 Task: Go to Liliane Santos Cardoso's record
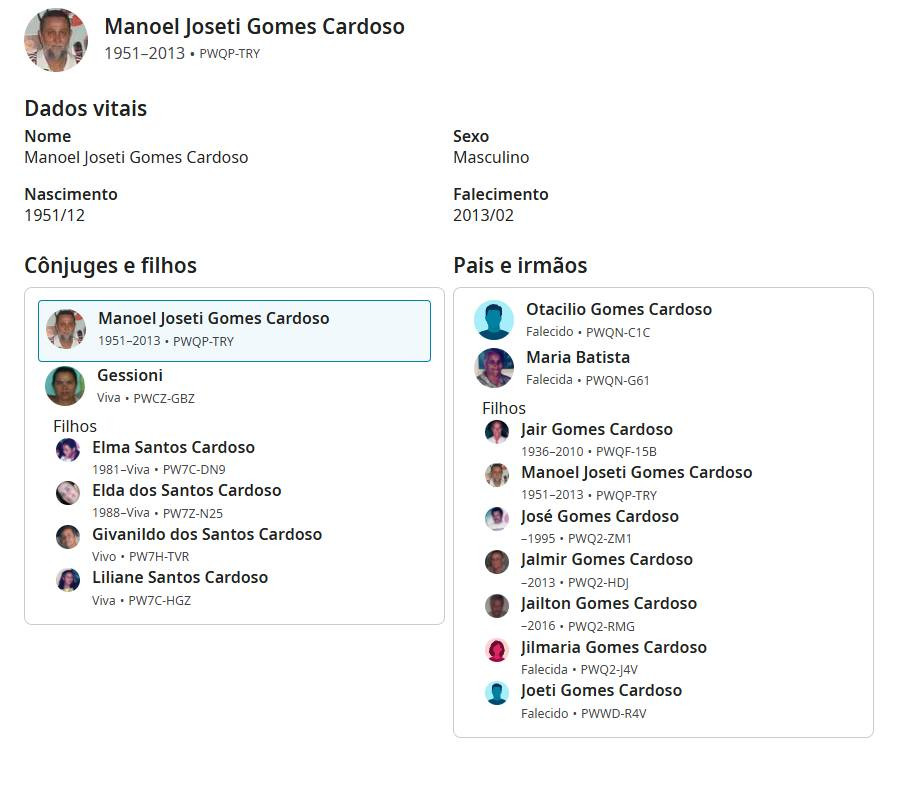coord(180,577)
